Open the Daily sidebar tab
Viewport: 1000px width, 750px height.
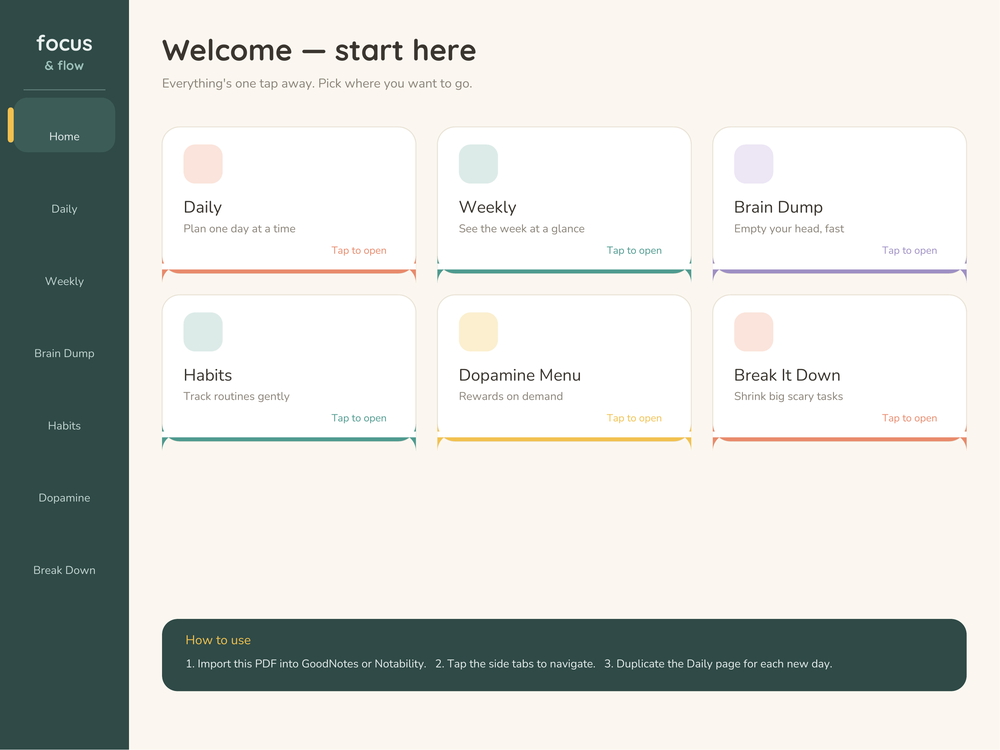64,209
